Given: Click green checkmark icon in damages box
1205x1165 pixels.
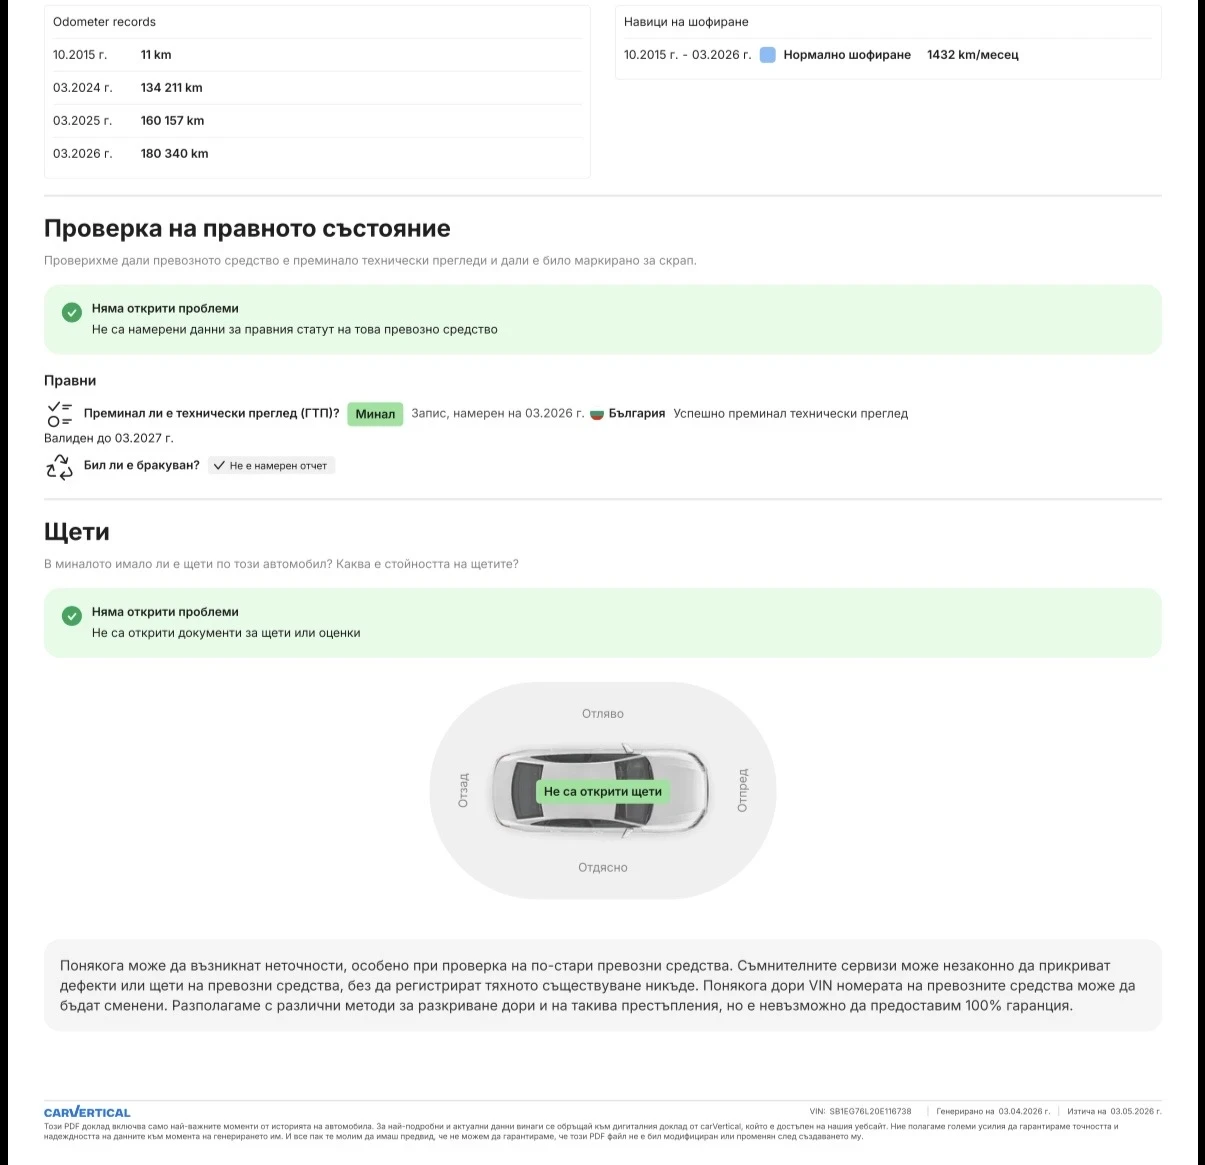Looking at the screenshot, I should [x=72, y=616].
